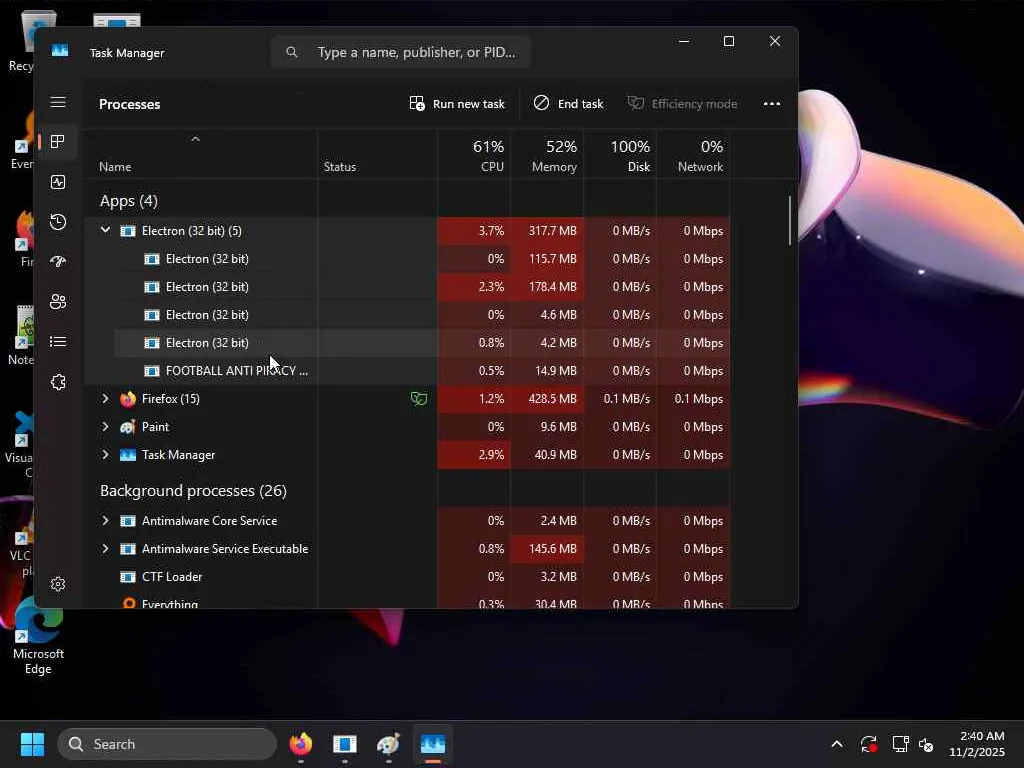Open the Users sidebar page
1024x768 pixels.
58,302
